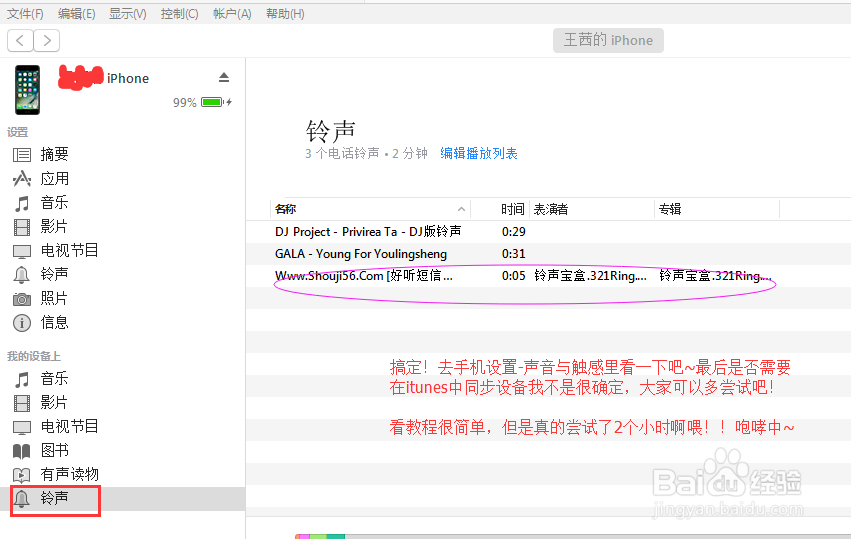Click 铃声宝盒.321Ring in 专辑 column

715,276
